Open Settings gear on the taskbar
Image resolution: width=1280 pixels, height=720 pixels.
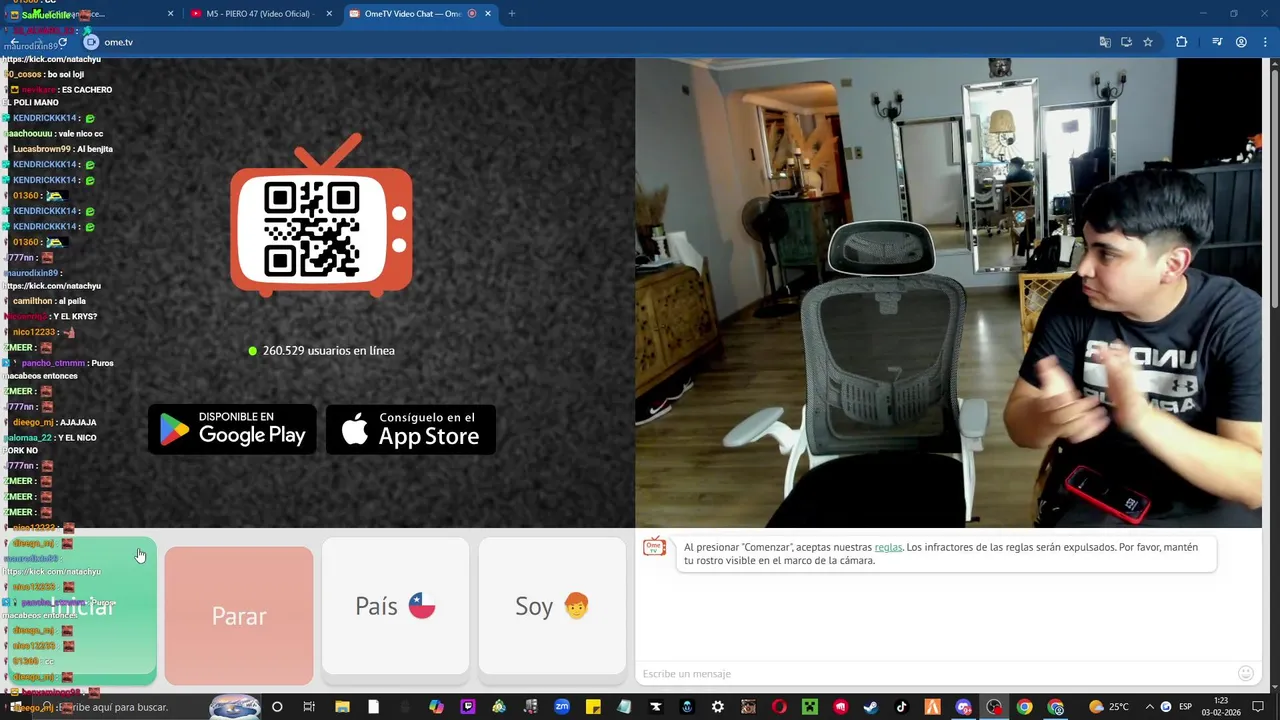[x=718, y=707]
